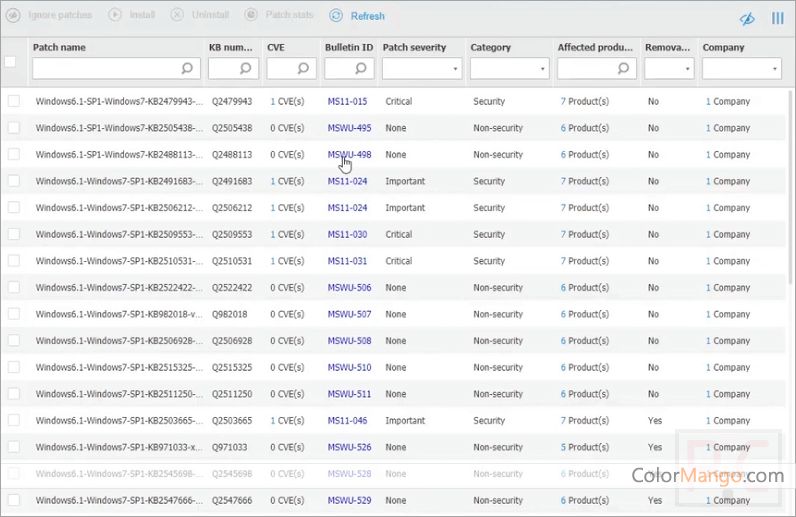
Task: Click the Affected products search field
Action: 588,68
